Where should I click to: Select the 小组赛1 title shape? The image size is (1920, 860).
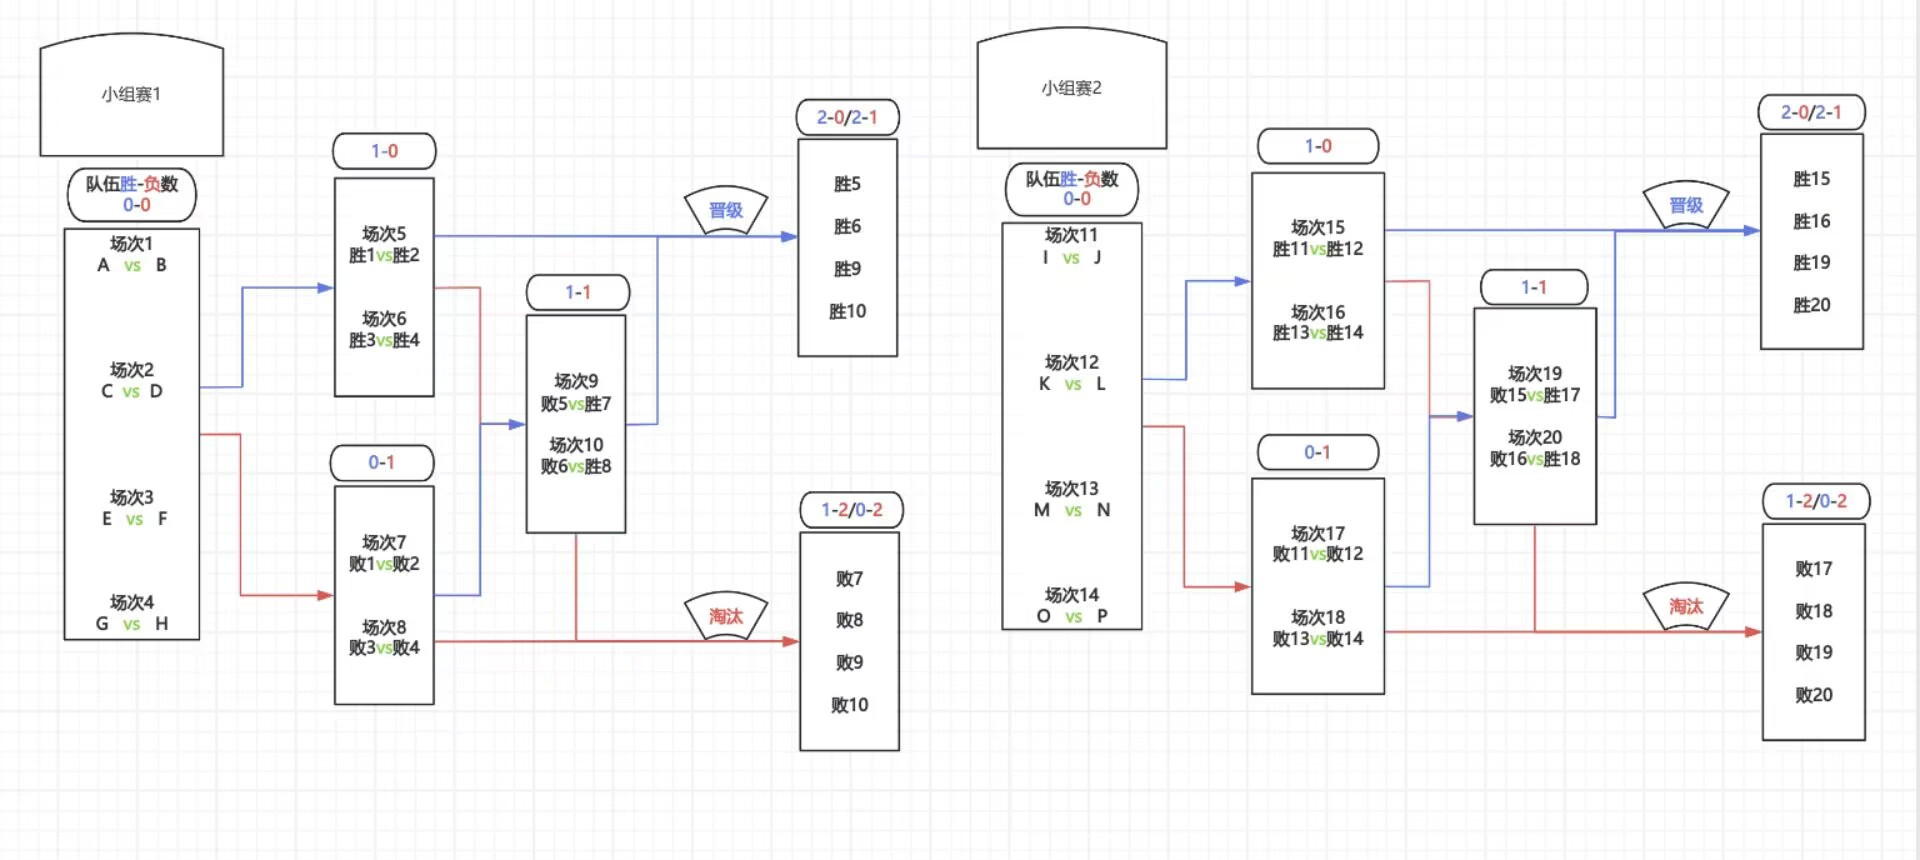click(131, 95)
